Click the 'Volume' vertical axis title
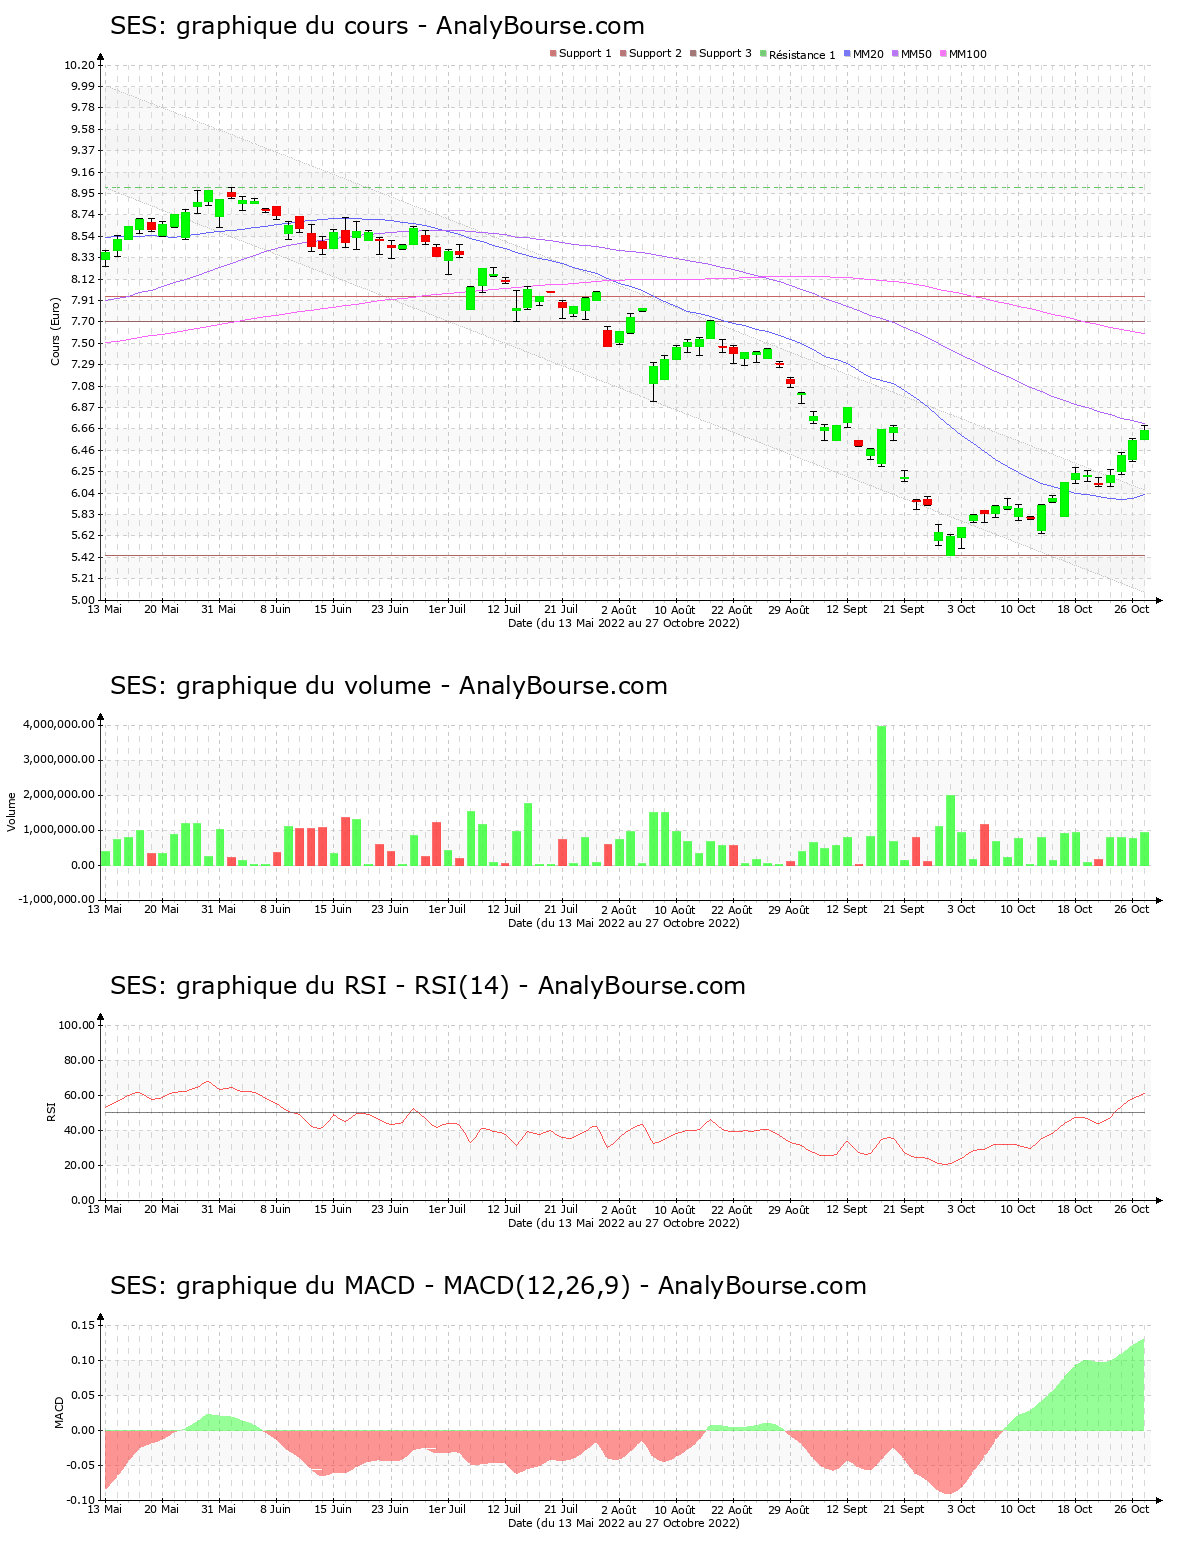Viewport: 1200px width, 1550px height. 12,811
